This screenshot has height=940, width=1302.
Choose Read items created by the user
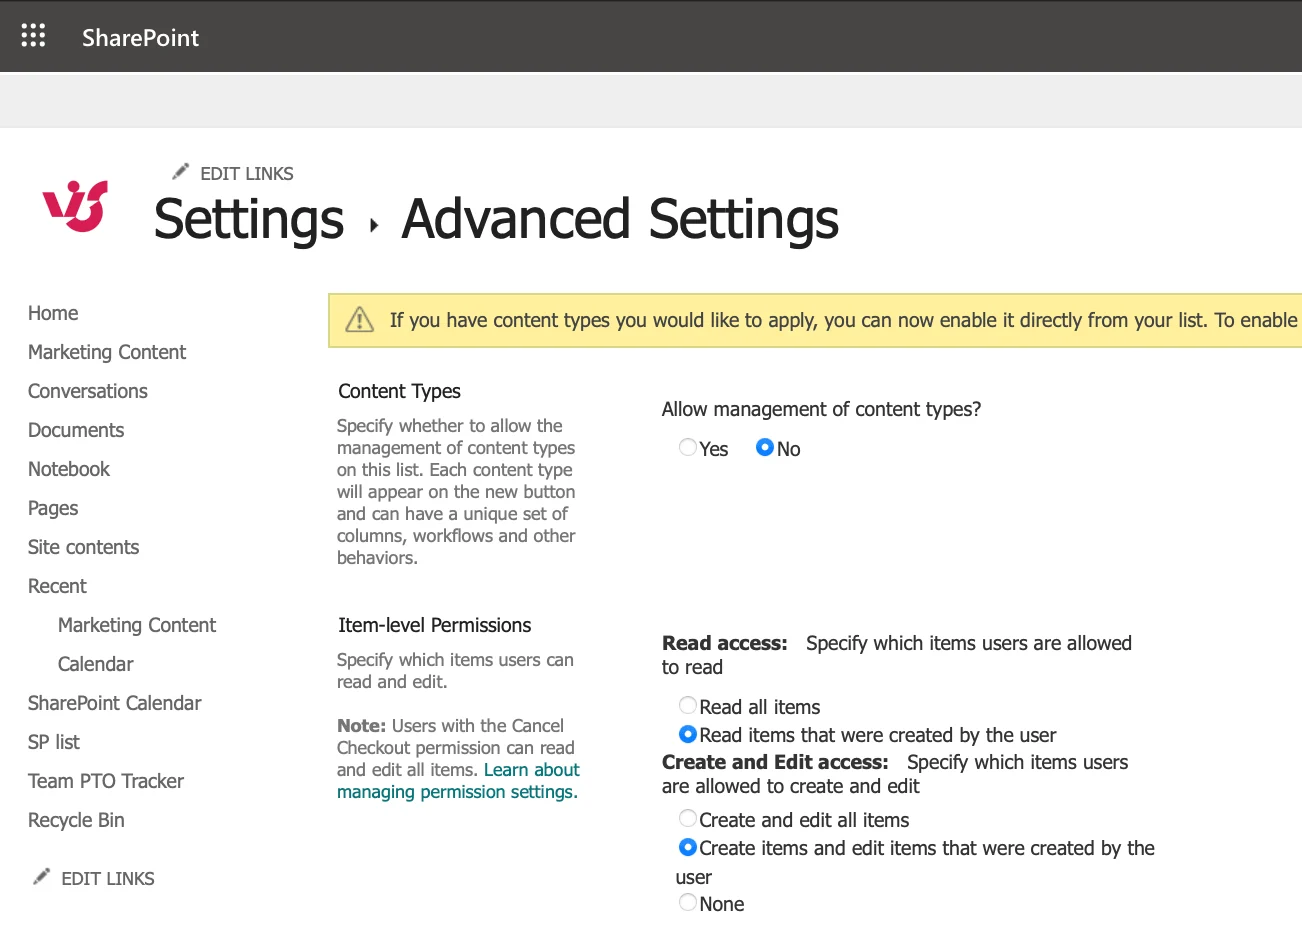tap(688, 734)
